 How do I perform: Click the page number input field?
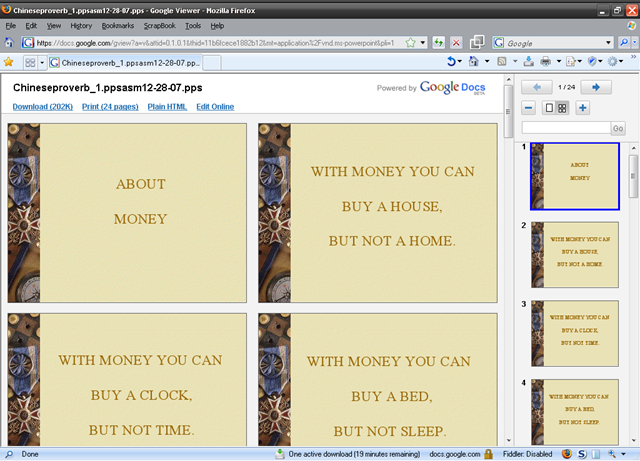[x=566, y=128]
